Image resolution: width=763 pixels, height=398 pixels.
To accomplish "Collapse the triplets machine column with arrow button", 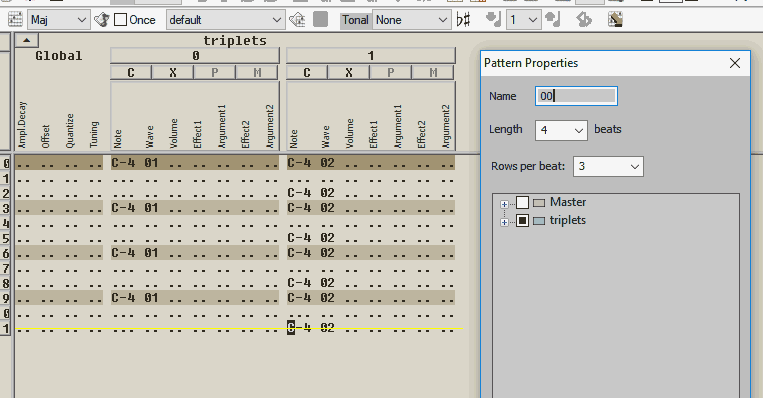I will (27, 40).
